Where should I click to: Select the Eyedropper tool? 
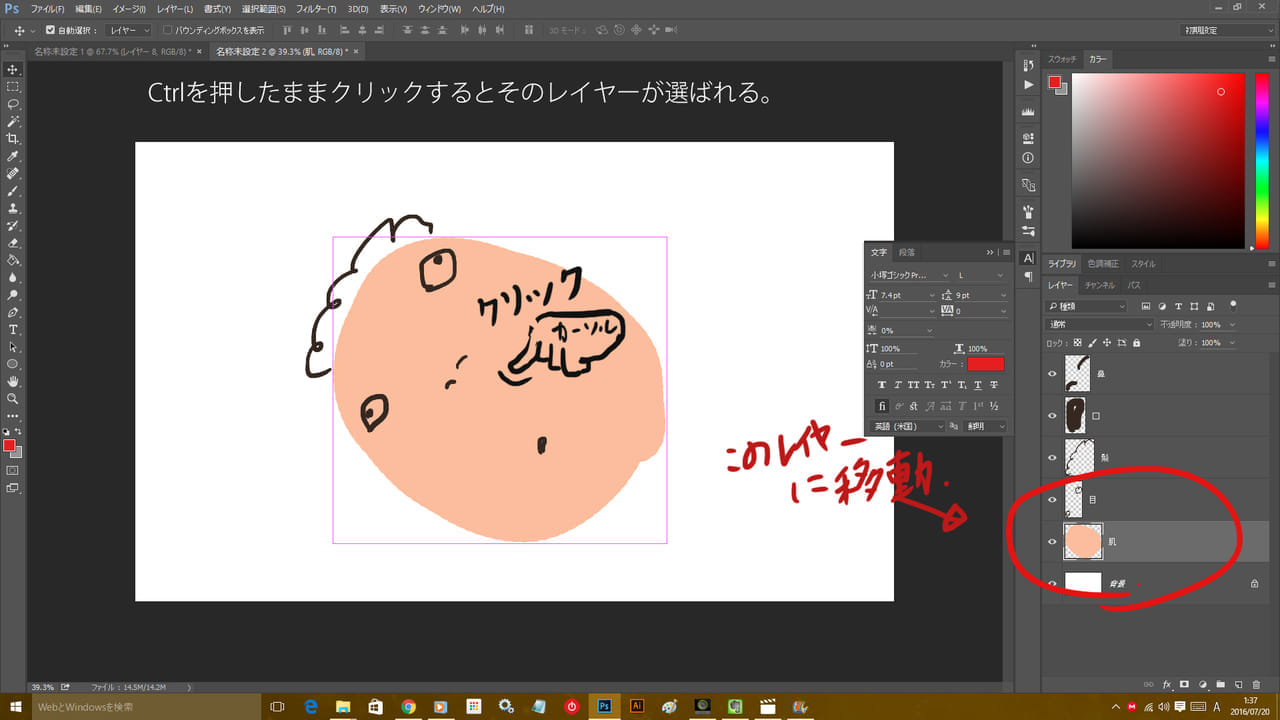point(13,157)
